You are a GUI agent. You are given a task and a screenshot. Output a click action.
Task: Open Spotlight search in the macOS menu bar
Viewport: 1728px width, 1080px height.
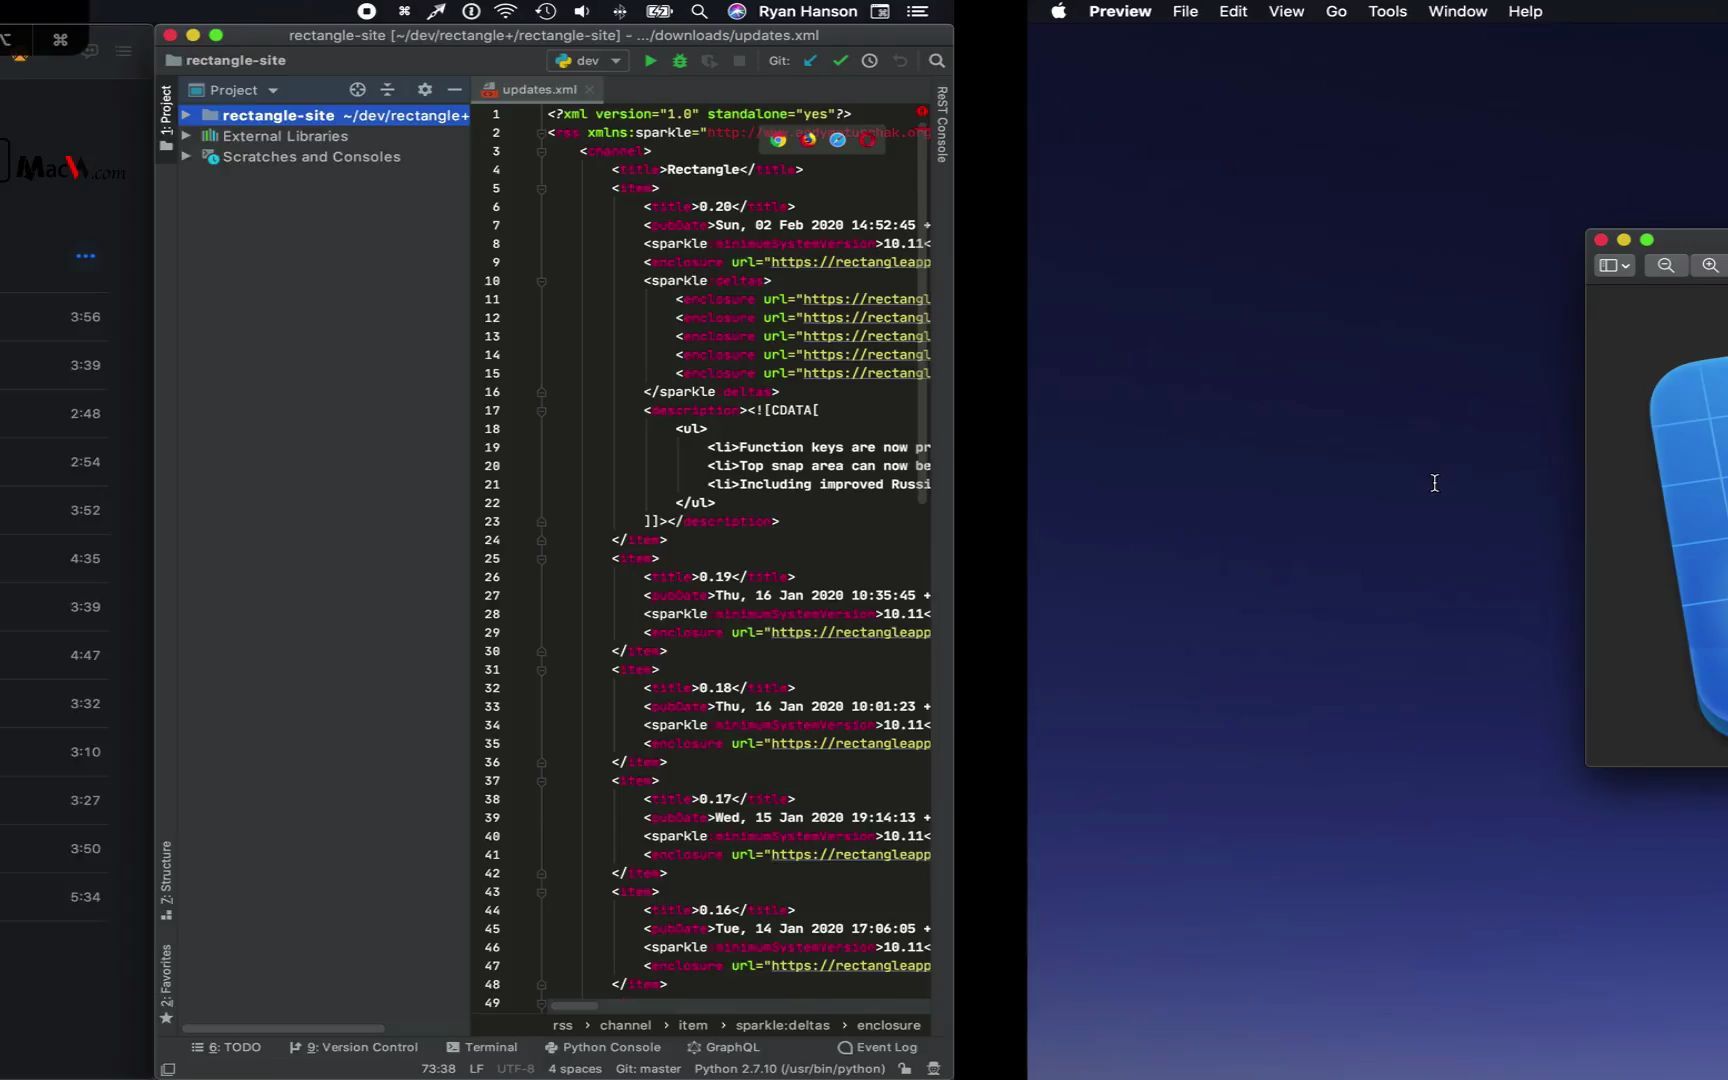click(x=699, y=11)
